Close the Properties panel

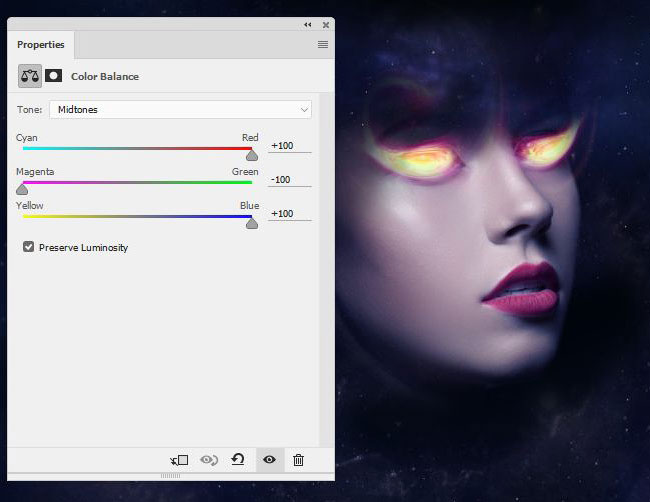(326, 25)
